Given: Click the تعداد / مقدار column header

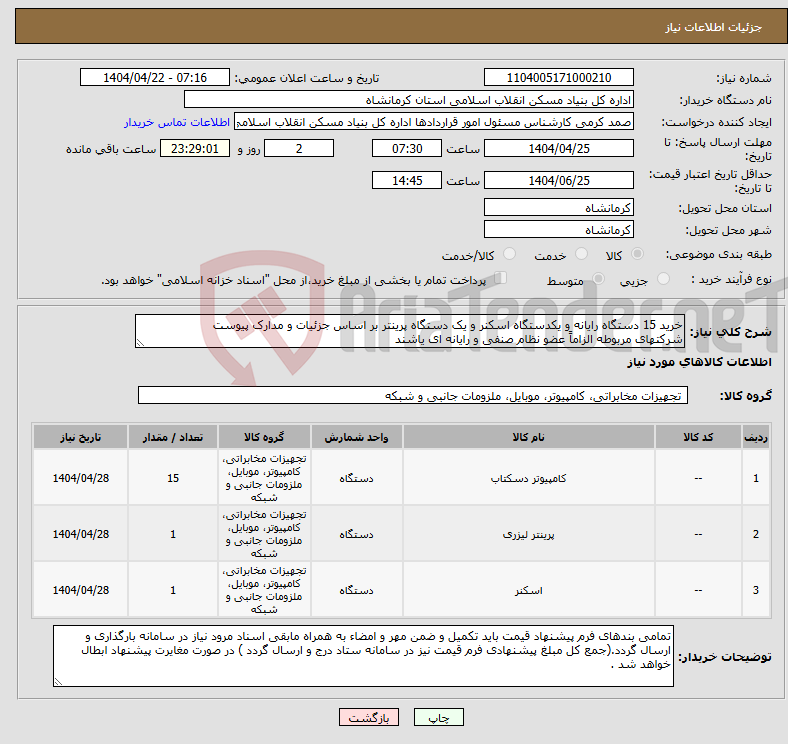Looking at the screenshot, I should pyautogui.click(x=173, y=437).
